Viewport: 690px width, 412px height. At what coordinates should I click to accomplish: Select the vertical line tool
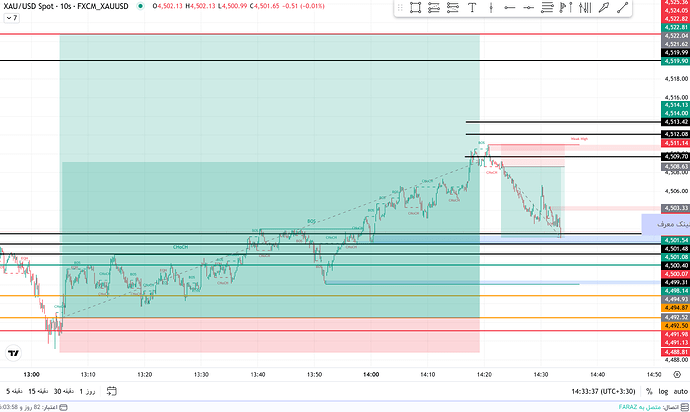tap(491, 7)
